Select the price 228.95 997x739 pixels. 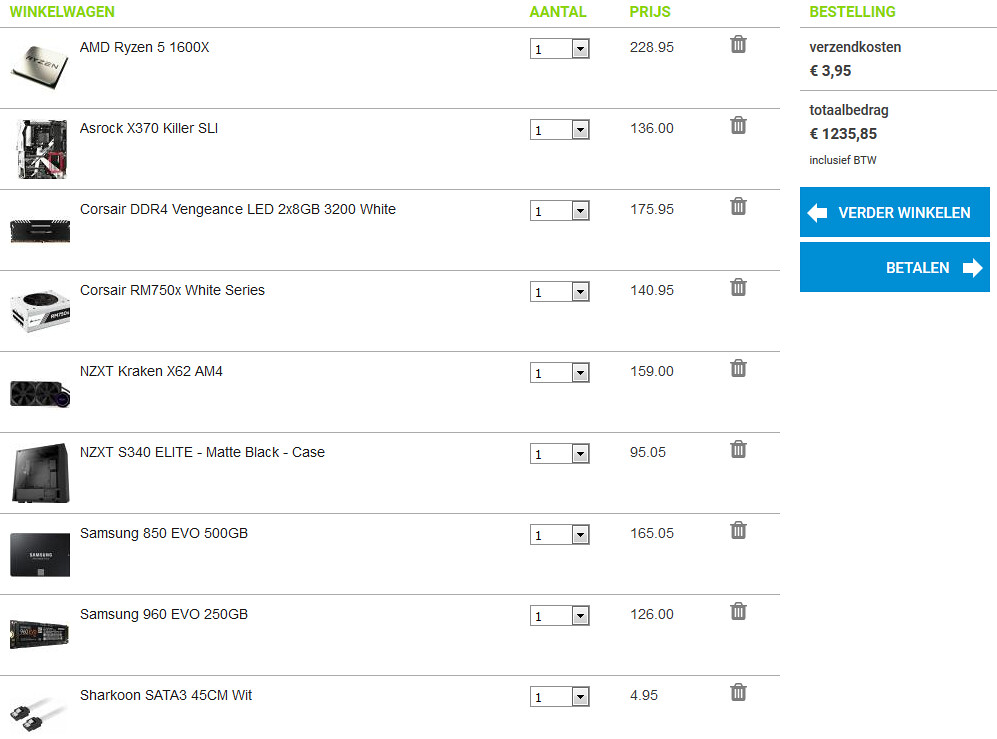tap(652, 47)
